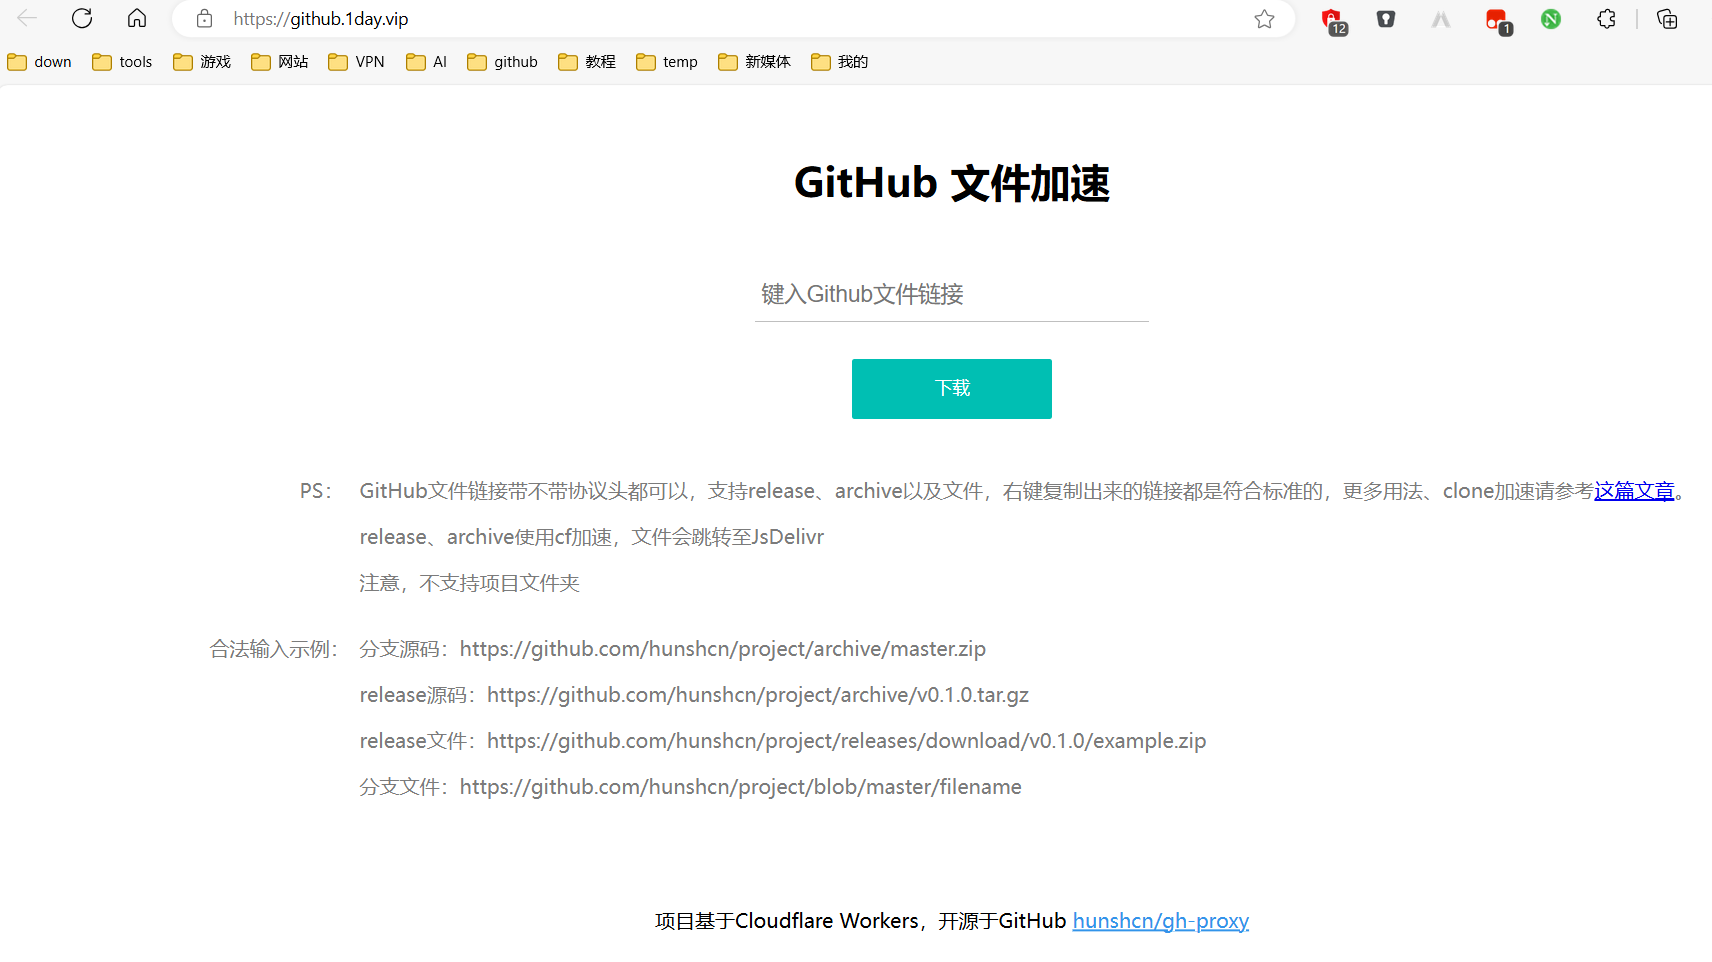Click the JsDelivr acceleration note line
The height and width of the screenshot is (962, 1712).
592,537
